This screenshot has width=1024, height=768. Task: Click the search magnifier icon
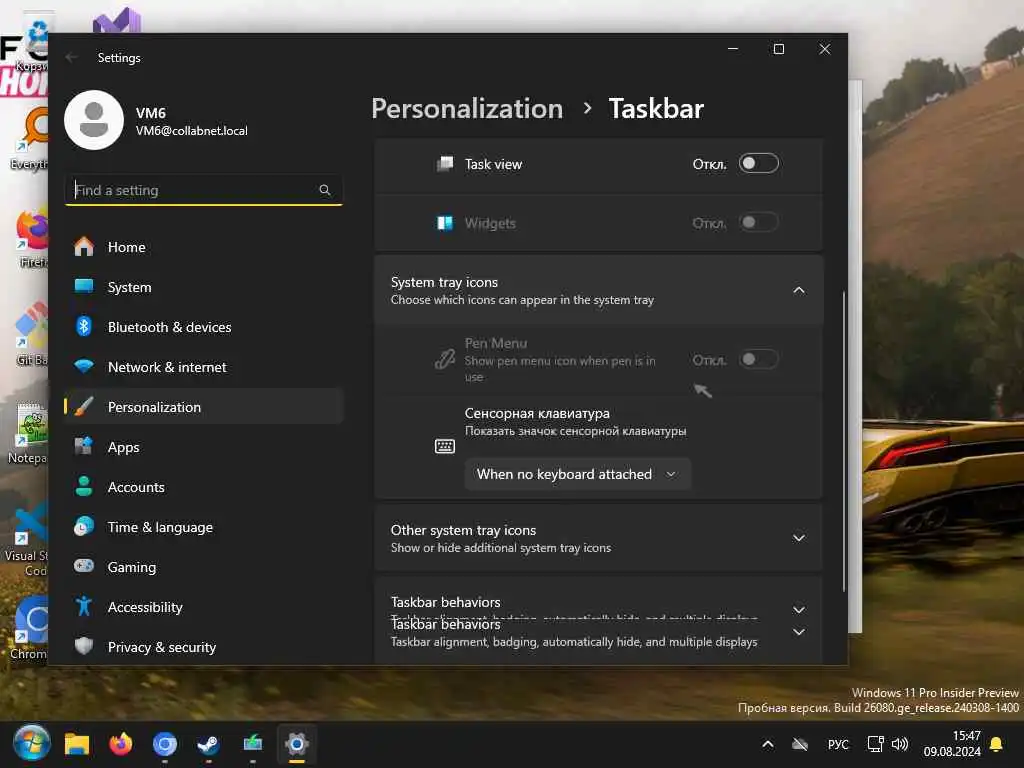click(x=325, y=190)
